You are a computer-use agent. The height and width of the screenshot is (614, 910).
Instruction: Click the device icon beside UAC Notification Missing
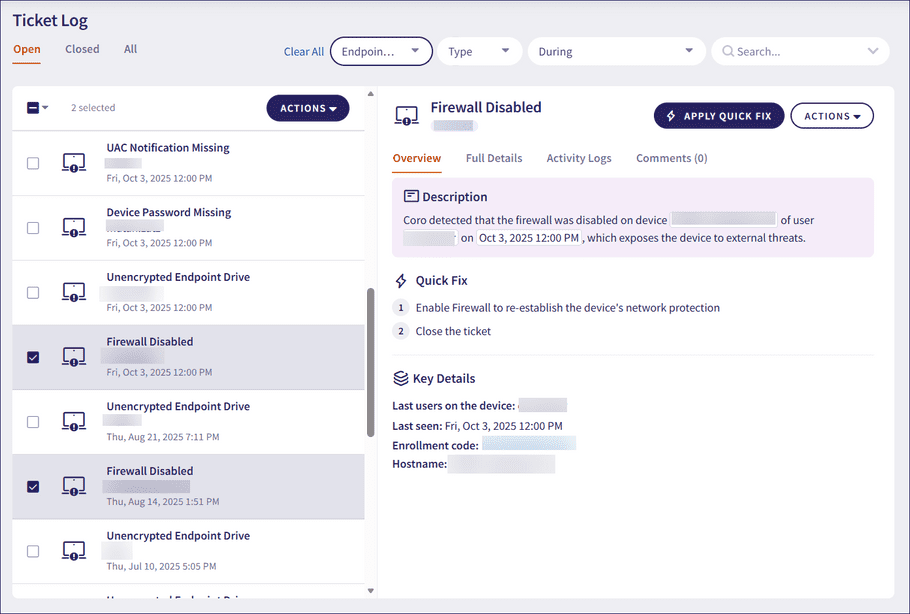pyautogui.click(x=73, y=161)
